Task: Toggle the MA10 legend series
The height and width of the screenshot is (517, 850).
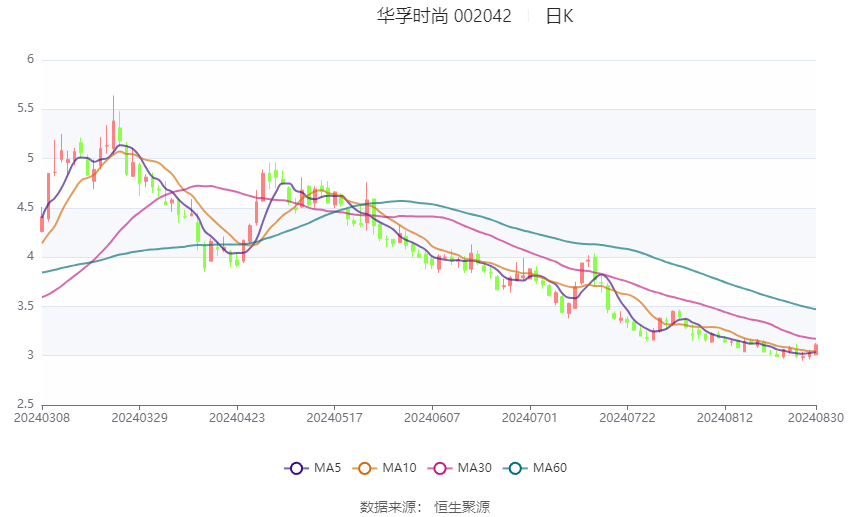Action: coord(384,468)
